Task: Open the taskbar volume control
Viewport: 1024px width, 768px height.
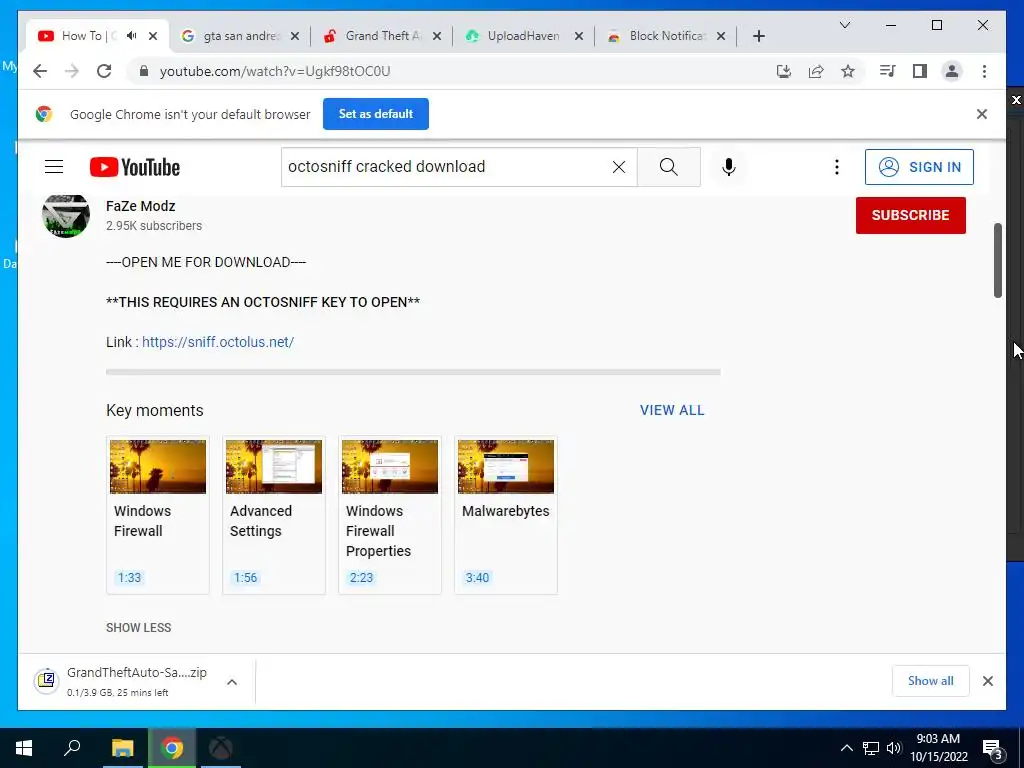Action: tap(894, 748)
